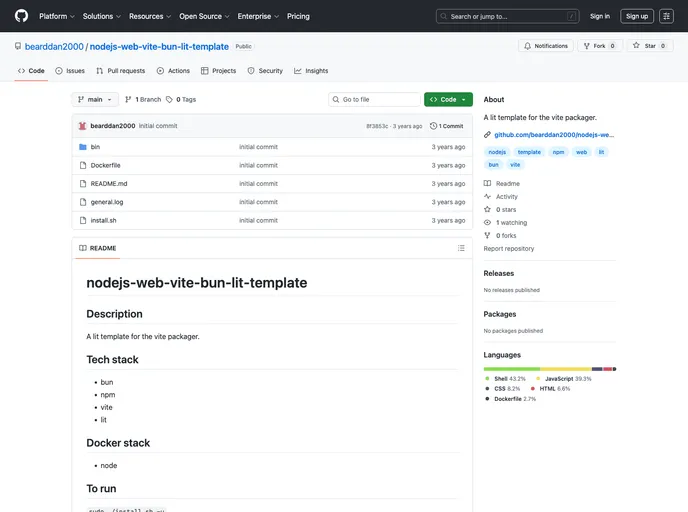Click the green Shell segment in languages bar
This screenshot has height=512, width=688.
[x=512, y=369]
